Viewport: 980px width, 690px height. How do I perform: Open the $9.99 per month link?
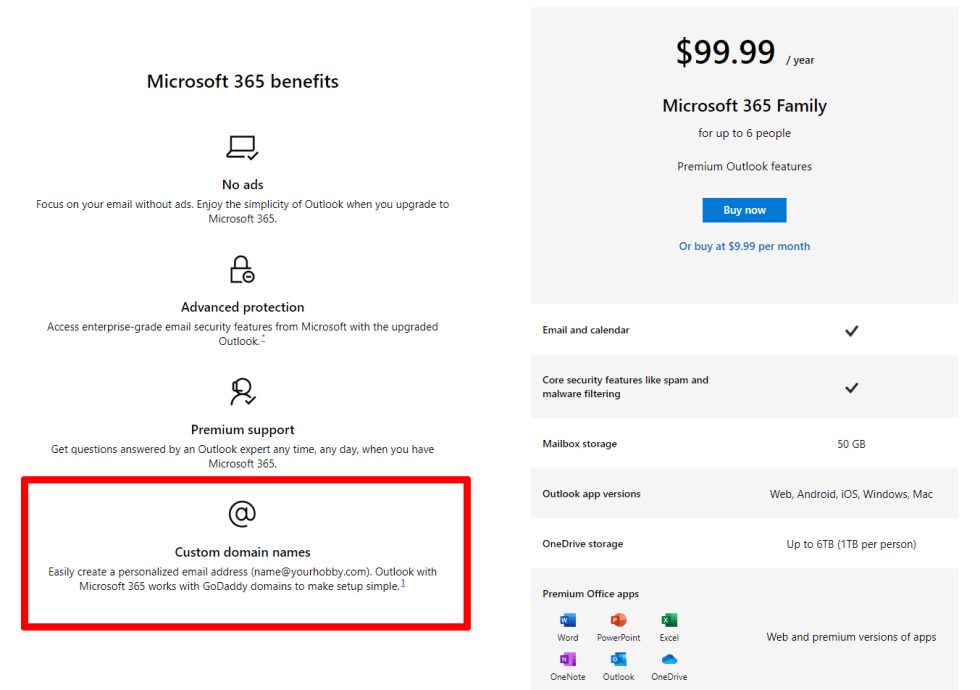click(744, 246)
